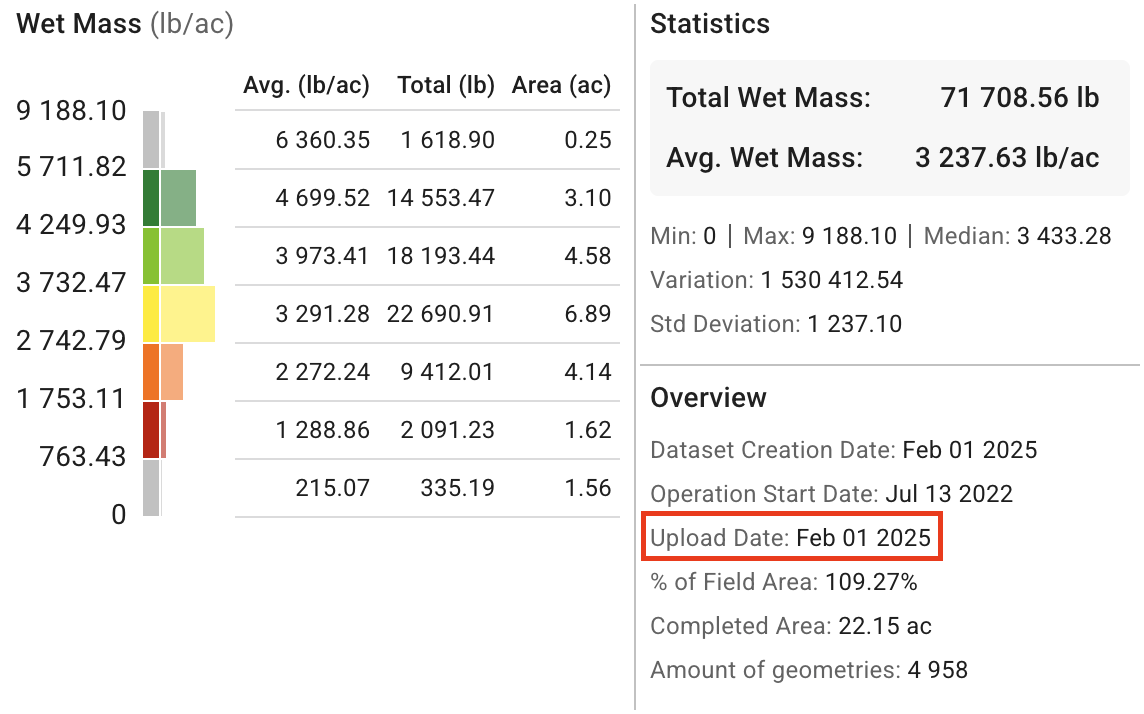Viewport: 1144px width, 714px height.
Task: Click the Avg. (lb/ac) column header
Action: pyautogui.click(x=306, y=86)
